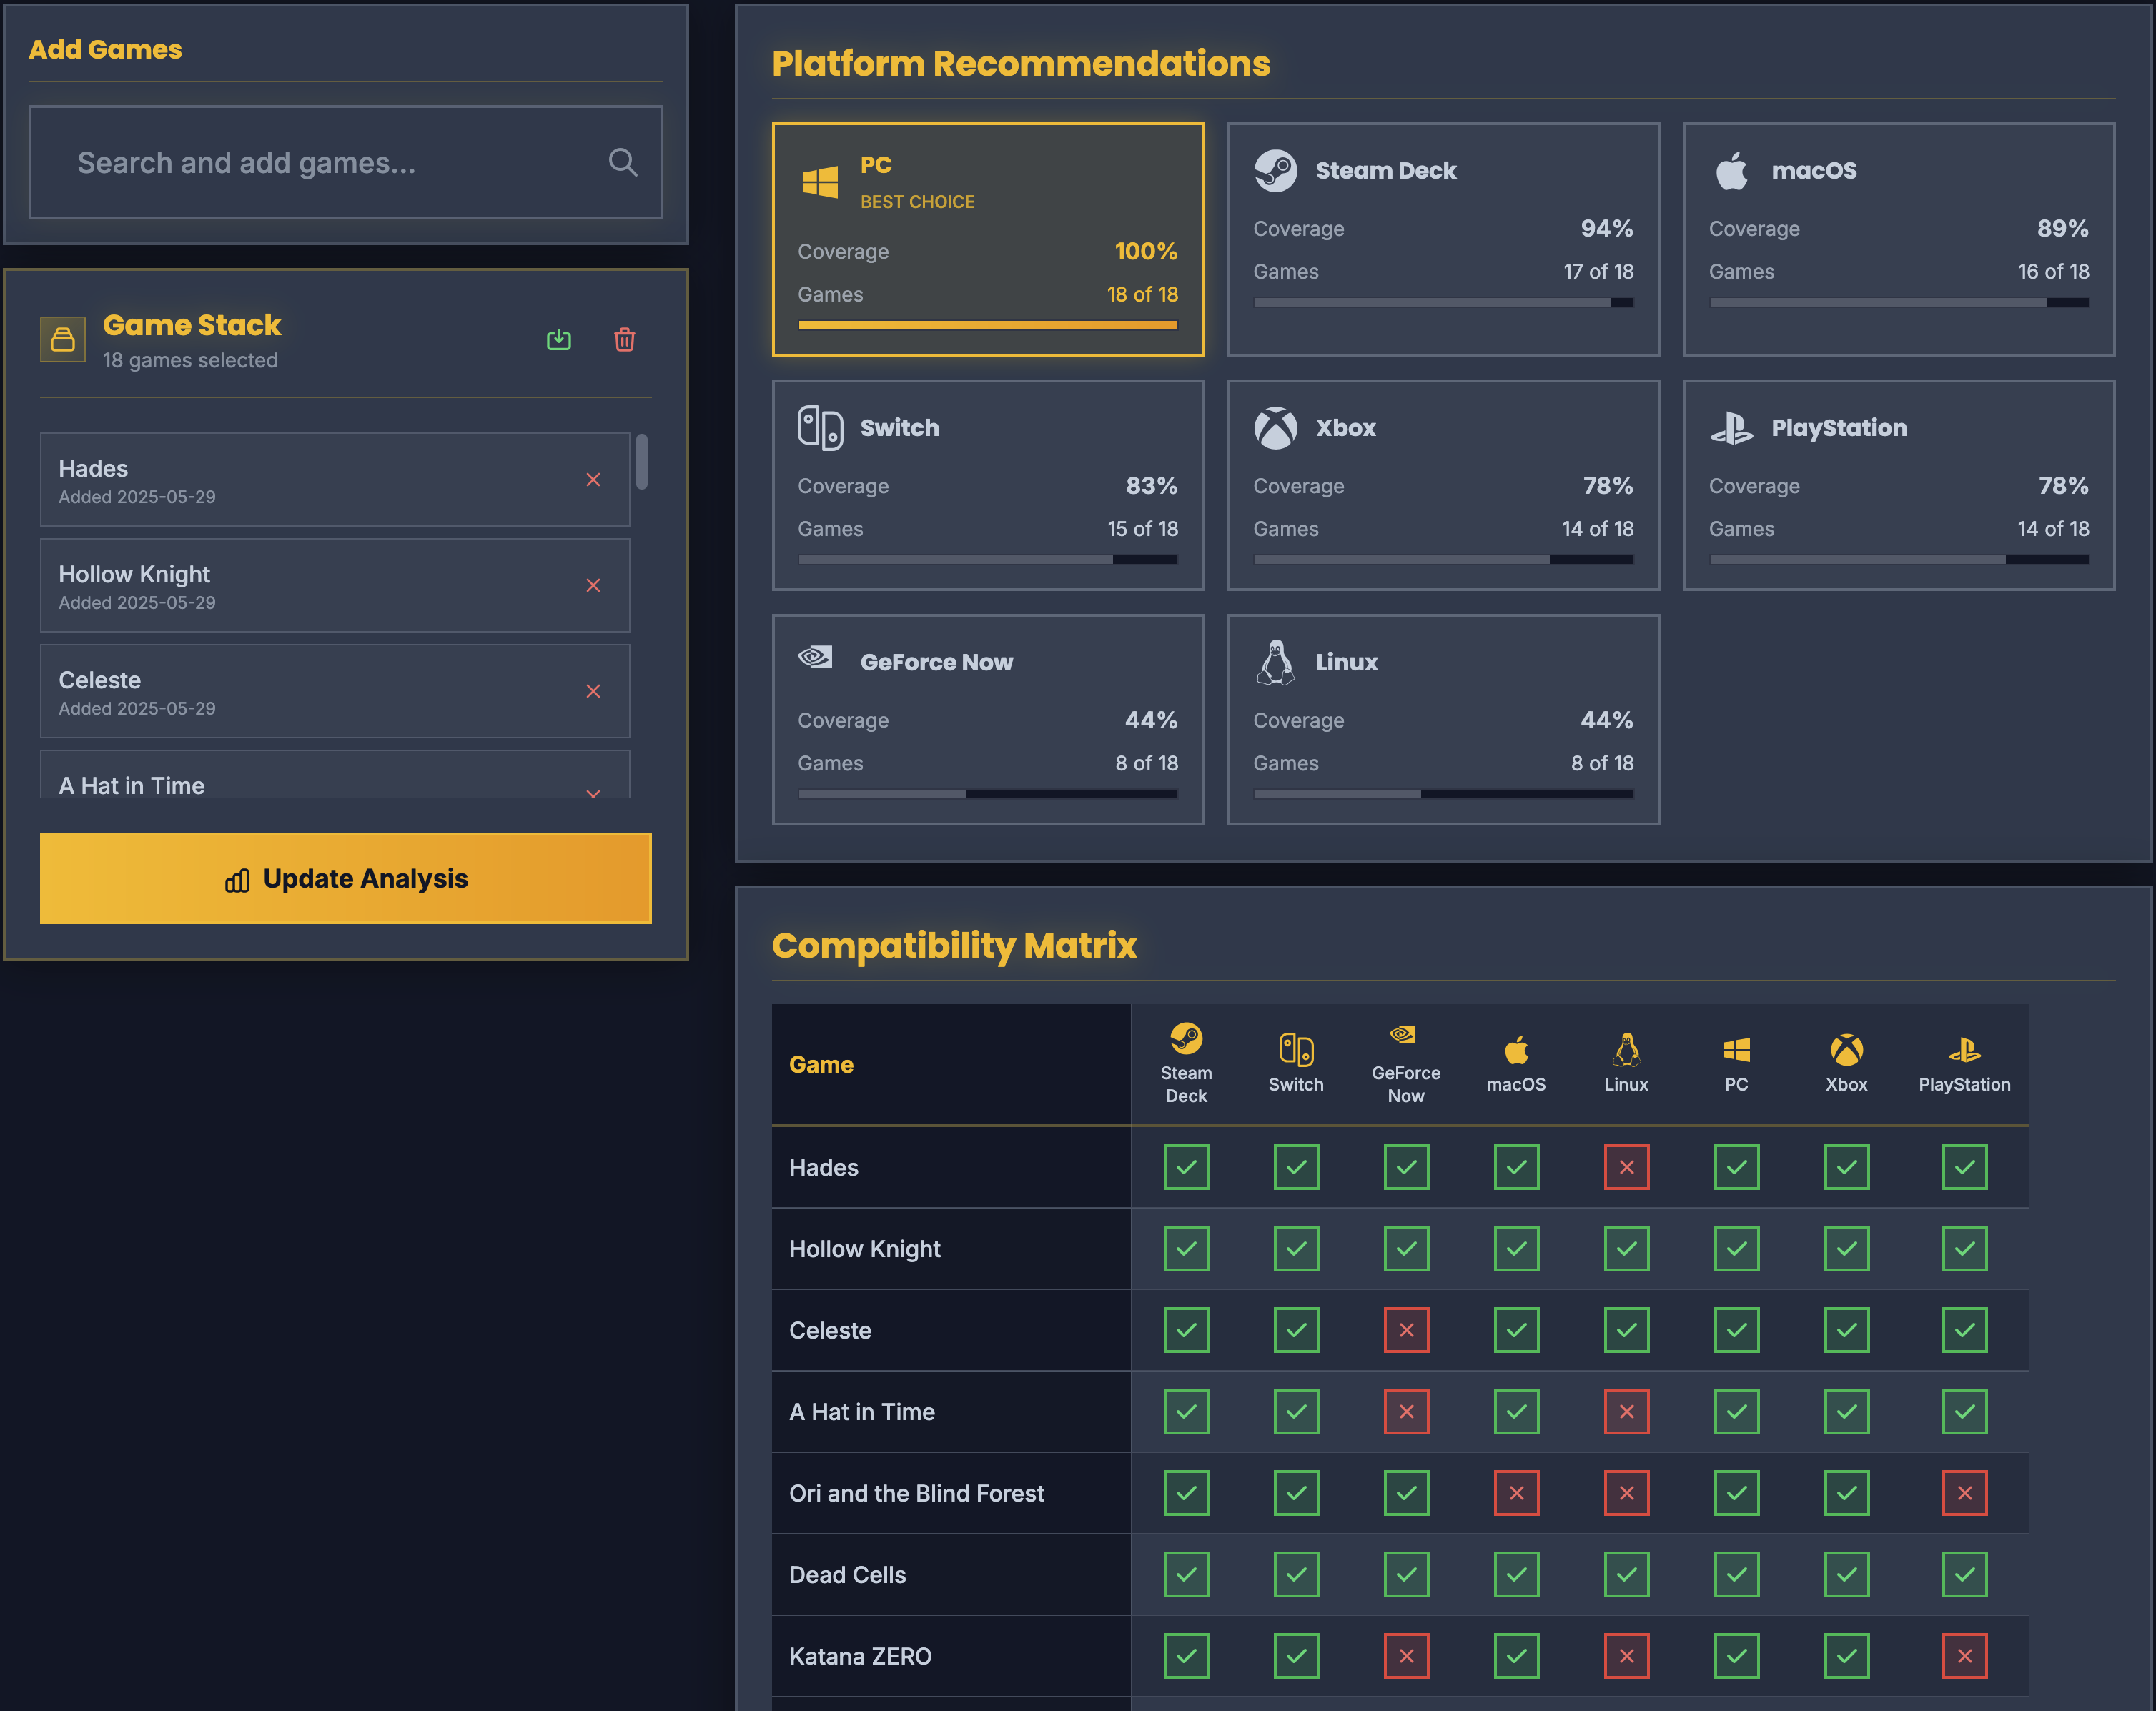
Task: Click the 15 of 18 games count on Switch
Action: coord(1142,529)
